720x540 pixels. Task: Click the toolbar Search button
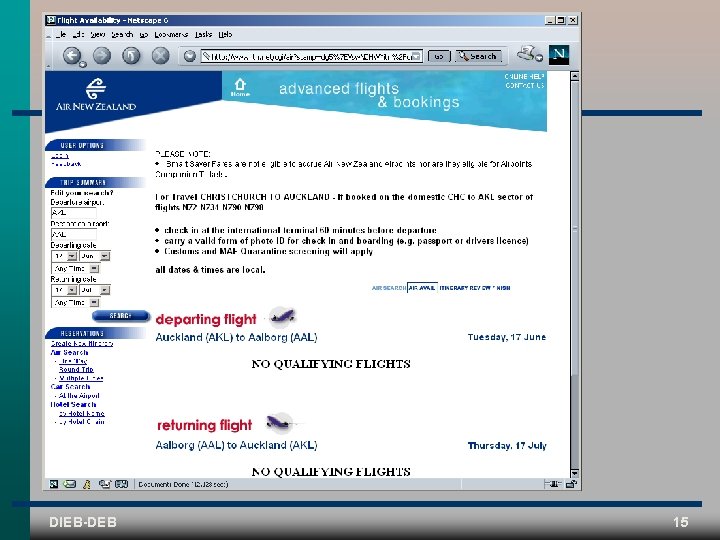click(x=478, y=56)
